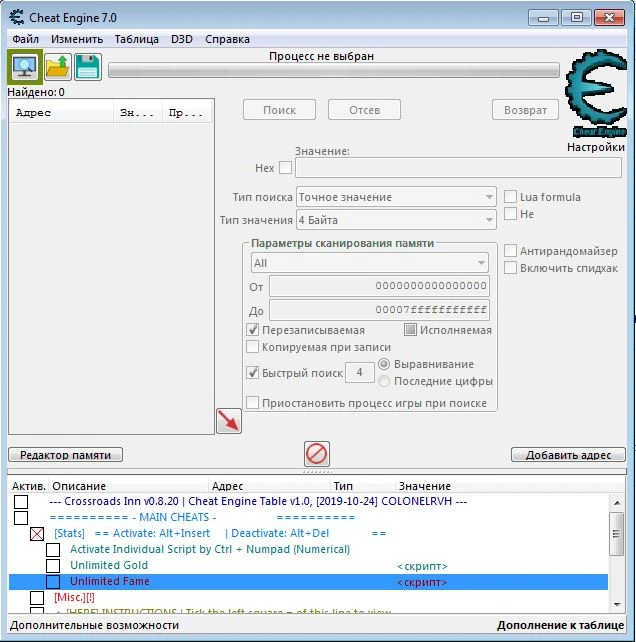Screen dimensions: 636x642
Task: Click the red clear list icon
Action: tap(317, 454)
